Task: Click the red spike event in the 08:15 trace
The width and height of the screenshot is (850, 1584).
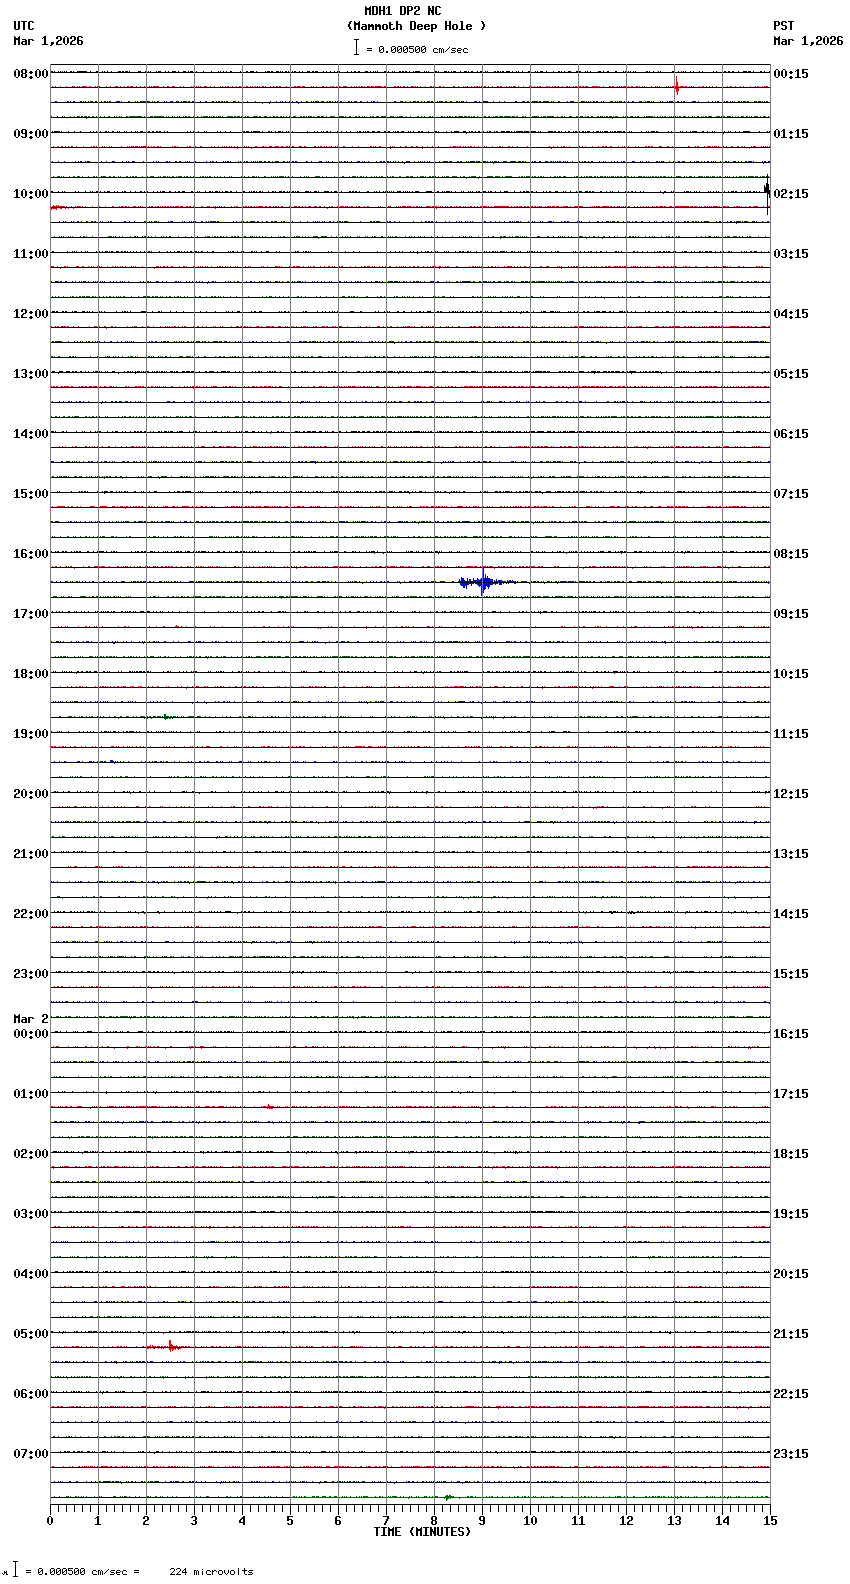Action: (x=677, y=86)
